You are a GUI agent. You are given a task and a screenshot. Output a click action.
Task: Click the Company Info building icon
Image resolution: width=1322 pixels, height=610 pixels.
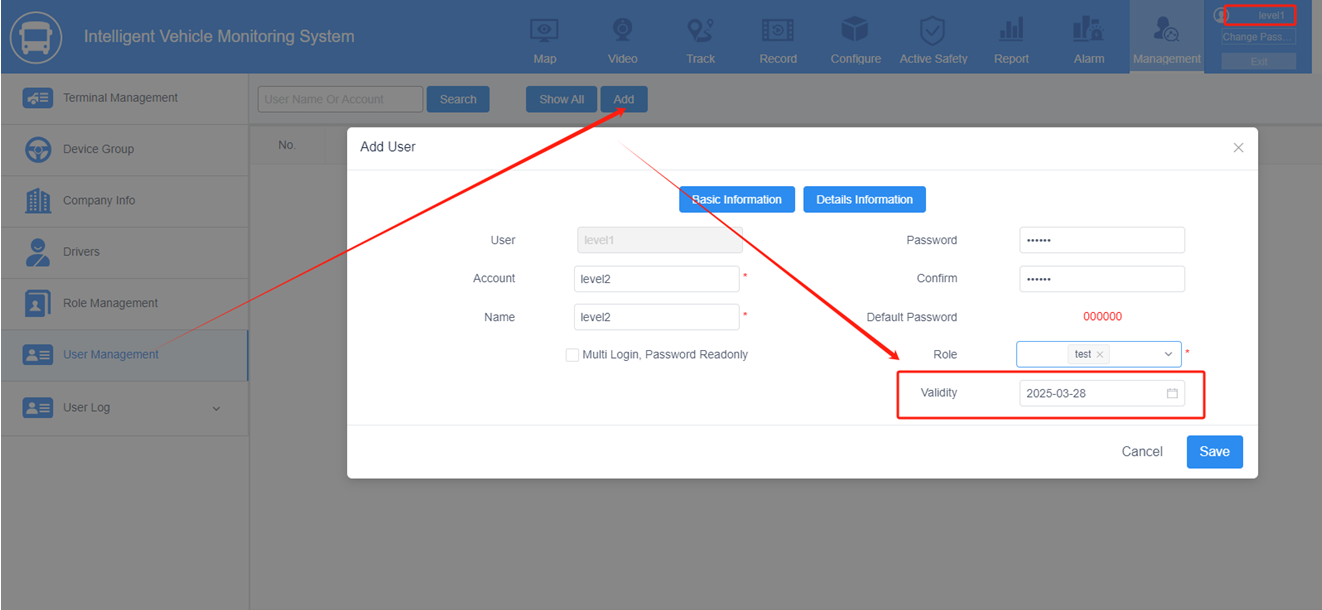point(38,200)
